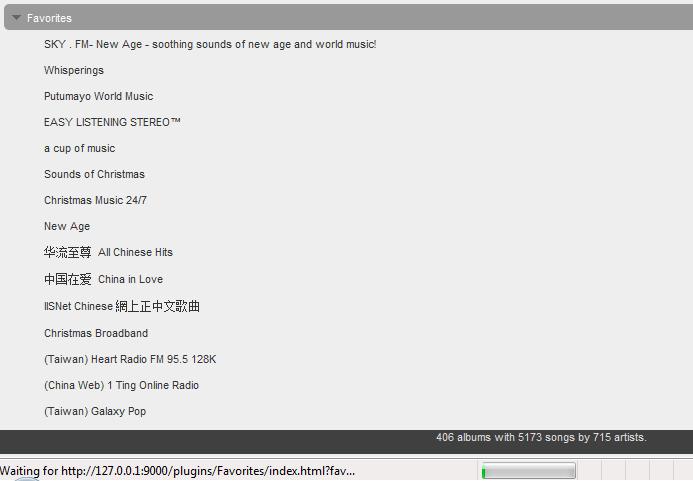
Task: Open Sounds of Christmas station
Action: point(94,174)
